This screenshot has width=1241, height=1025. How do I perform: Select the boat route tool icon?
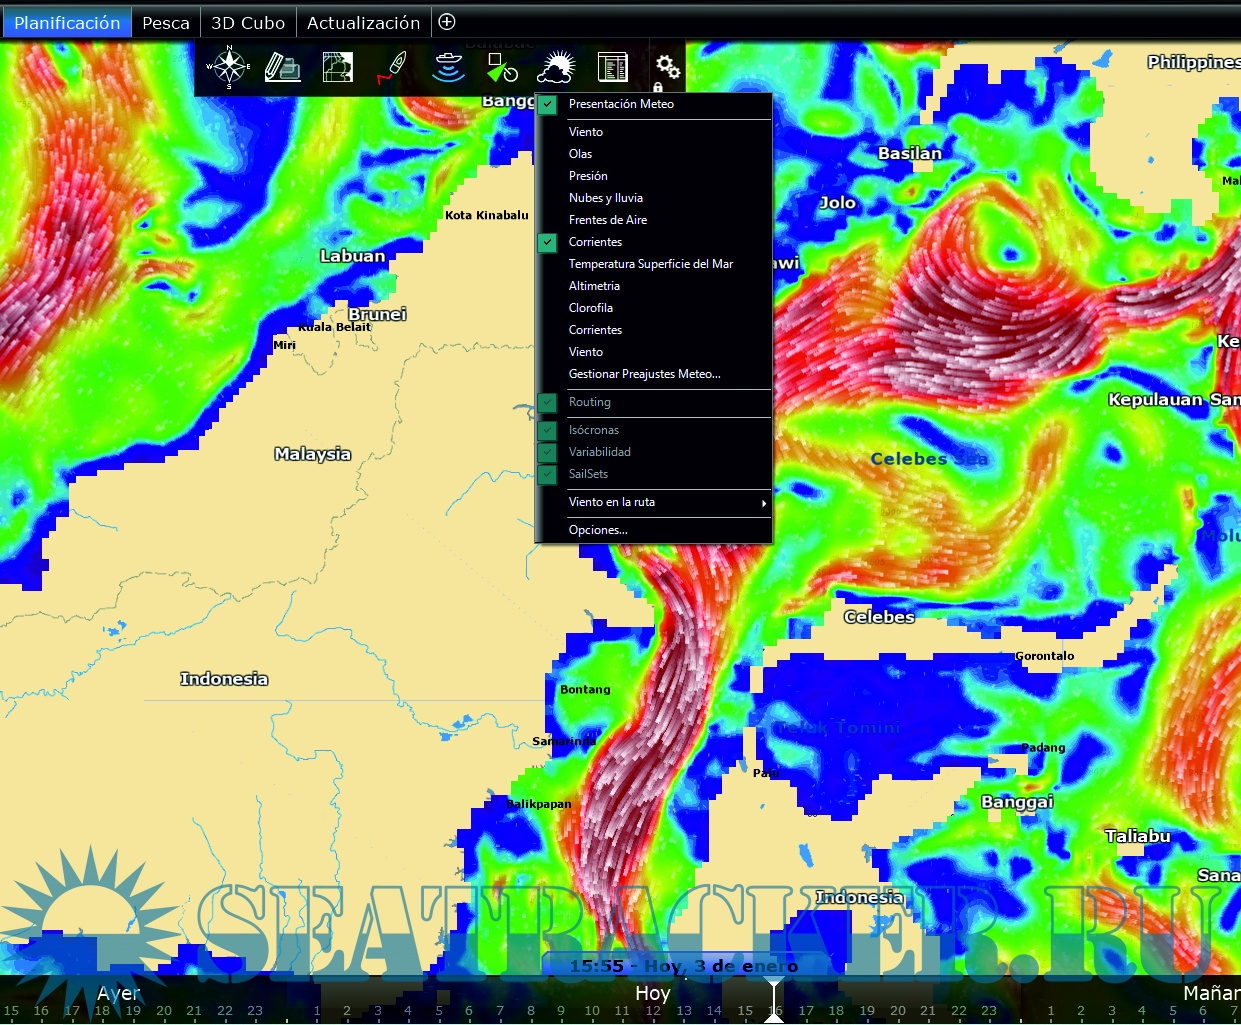point(392,67)
